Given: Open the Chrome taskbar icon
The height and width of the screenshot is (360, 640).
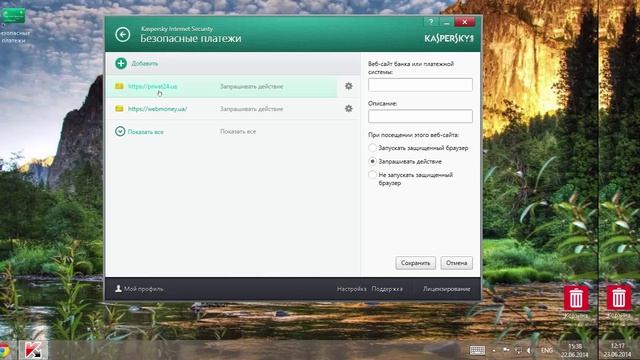Looking at the screenshot, I should click(4, 350).
